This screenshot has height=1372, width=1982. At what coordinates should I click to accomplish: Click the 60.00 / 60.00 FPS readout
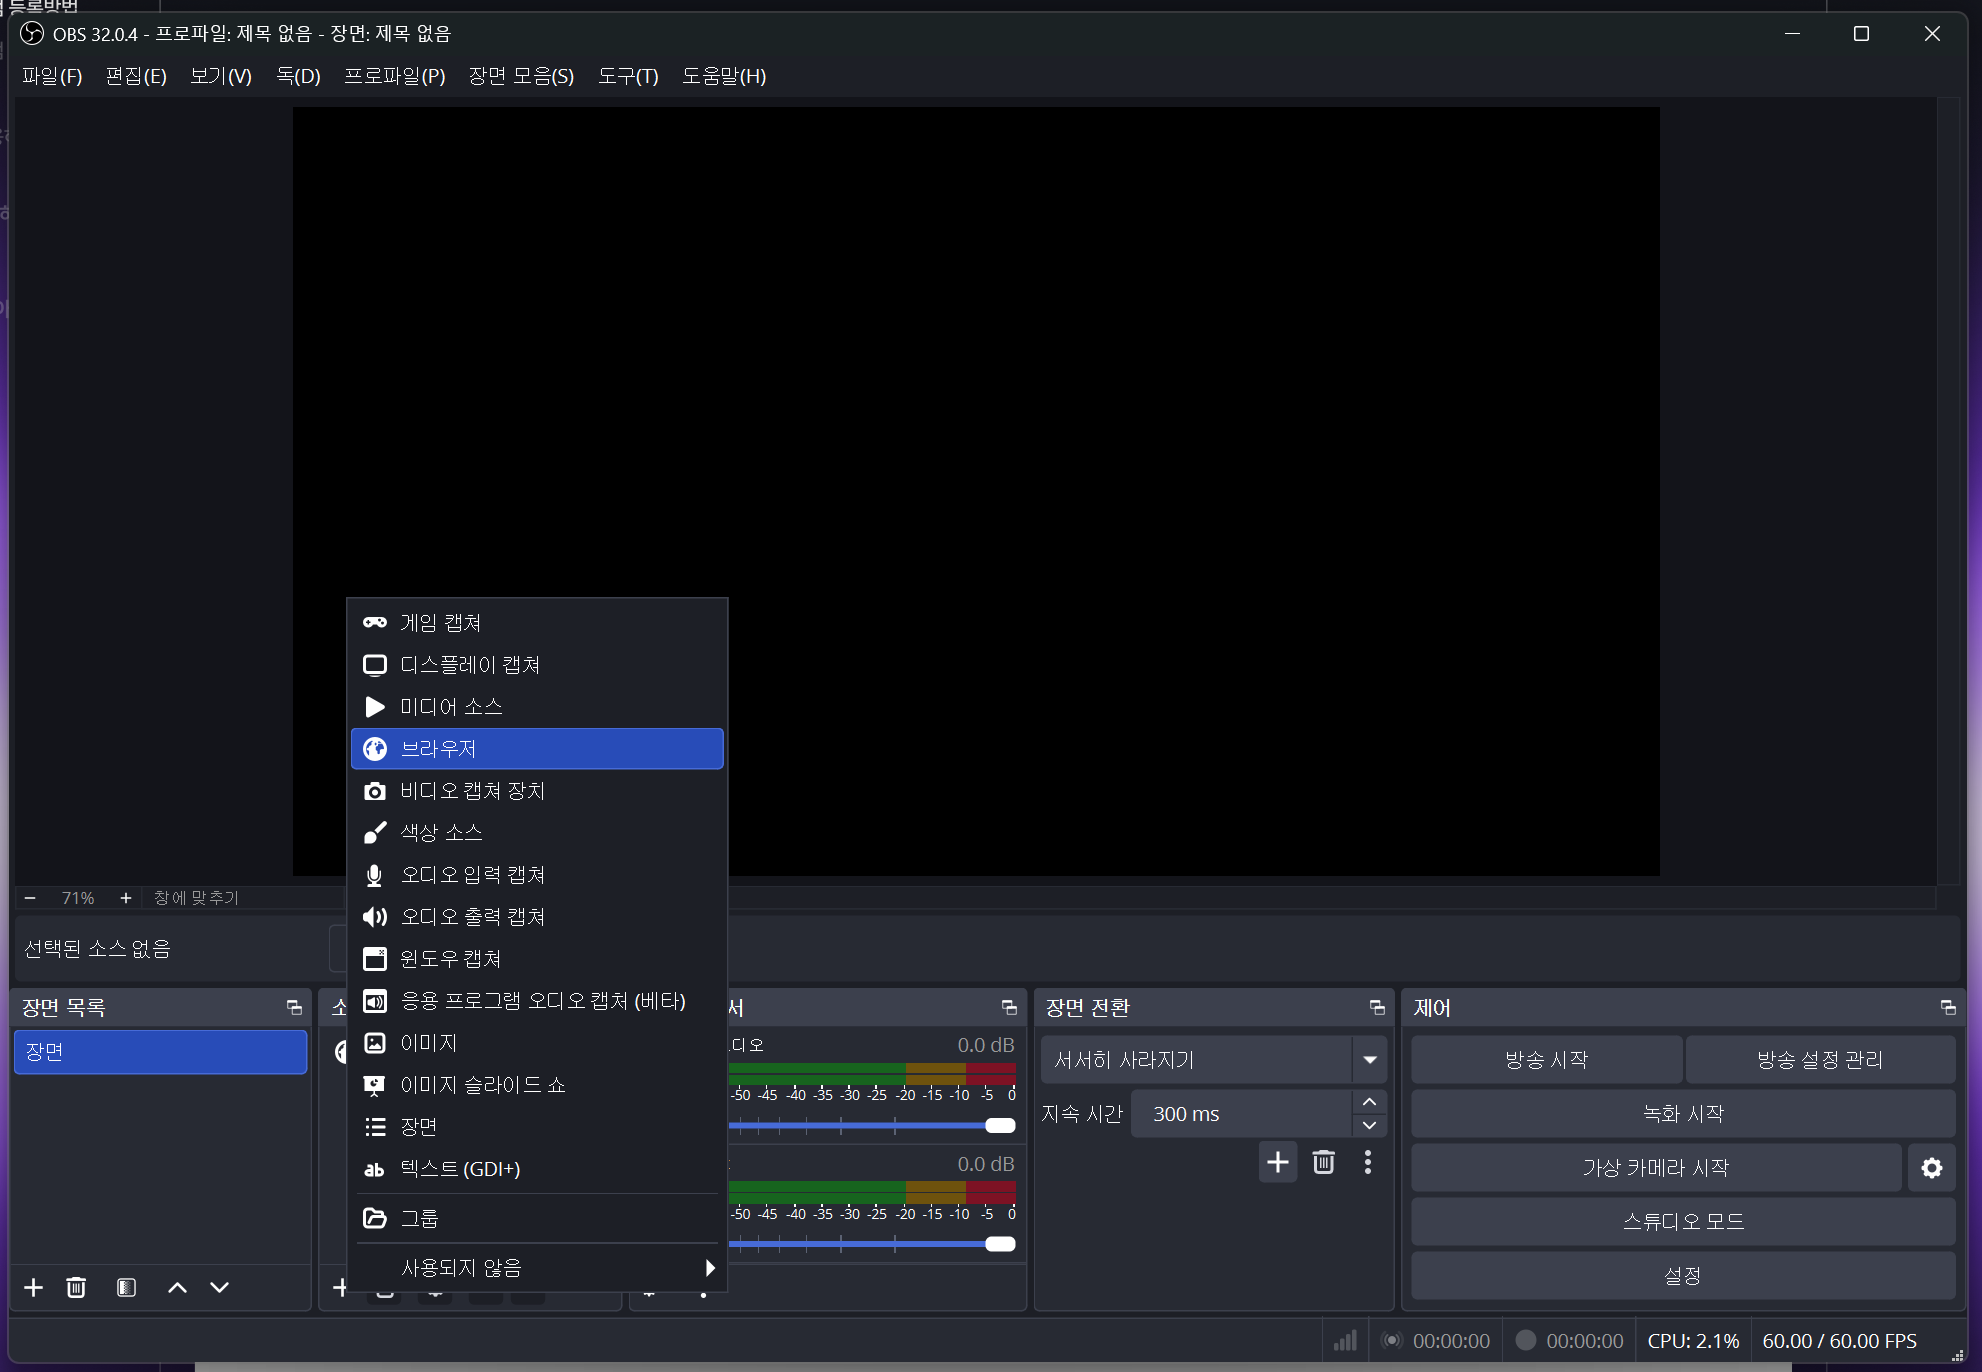tap(1839, 1341)
